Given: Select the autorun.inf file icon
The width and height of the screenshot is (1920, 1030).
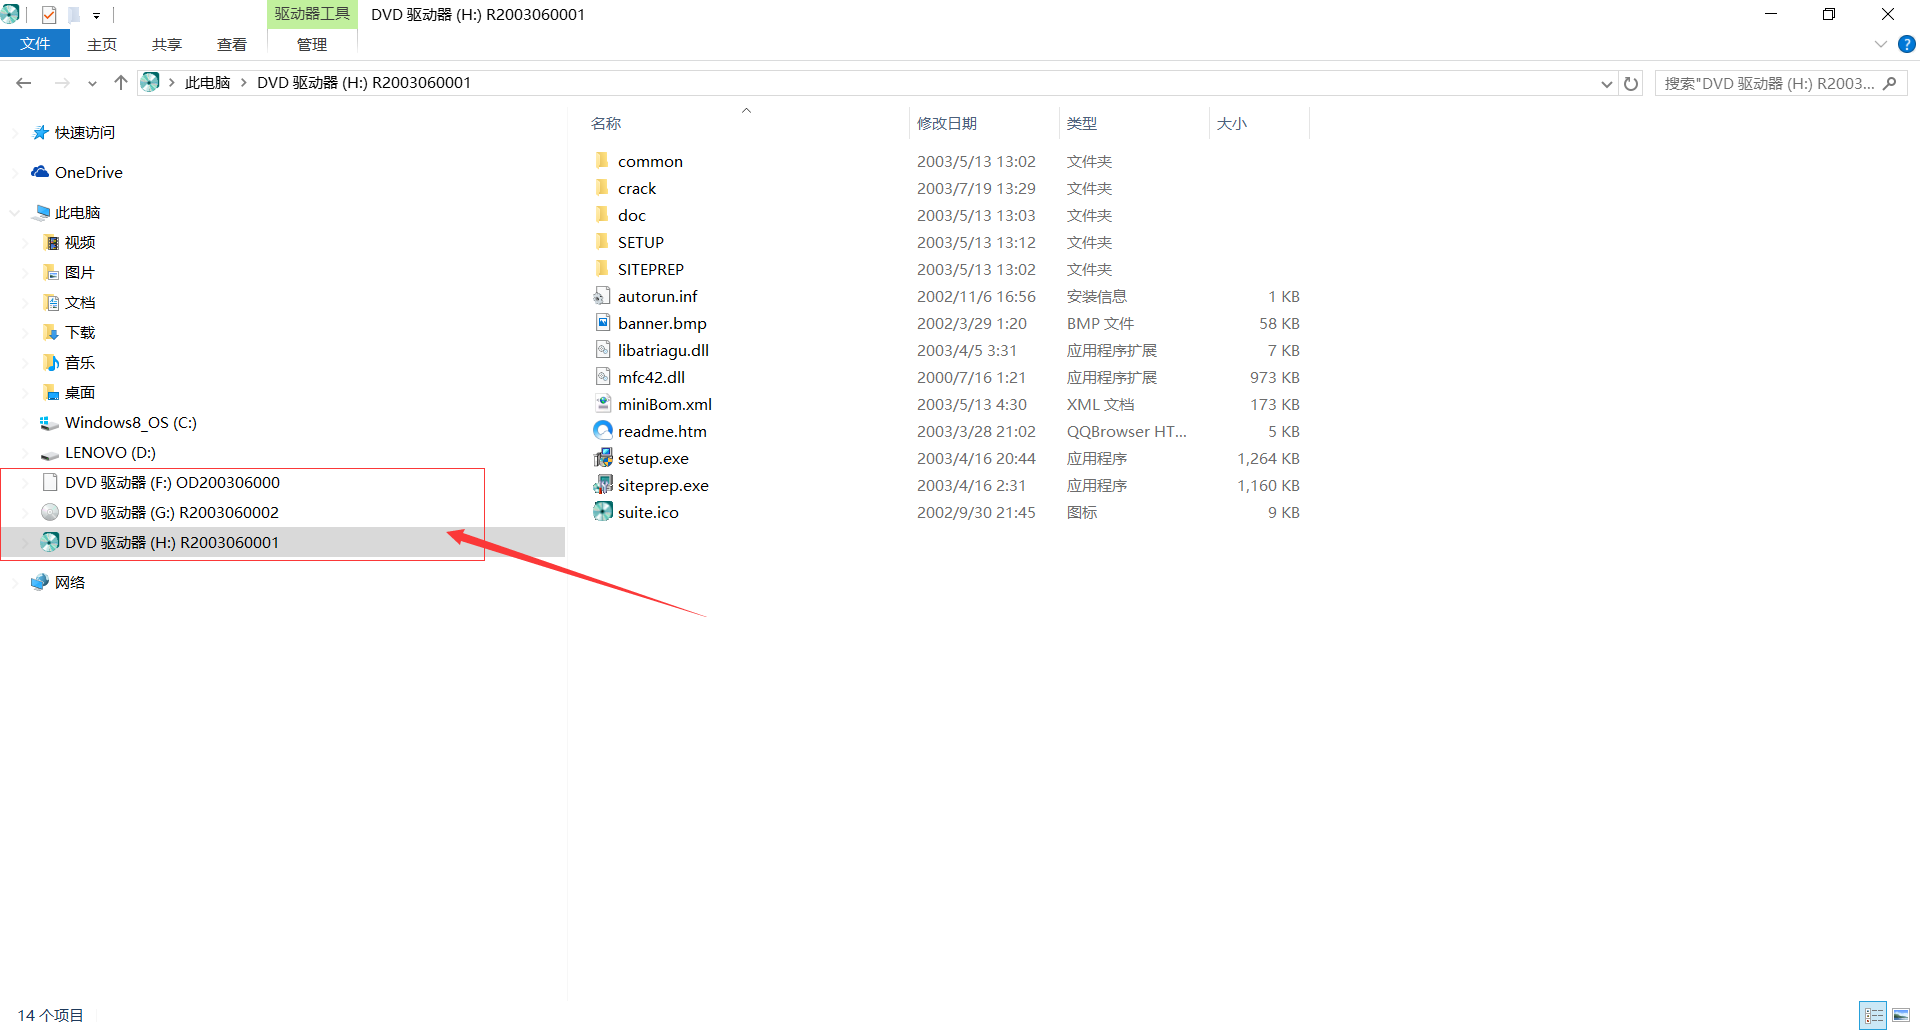Looking at the screenshot, I should (602, 296).
